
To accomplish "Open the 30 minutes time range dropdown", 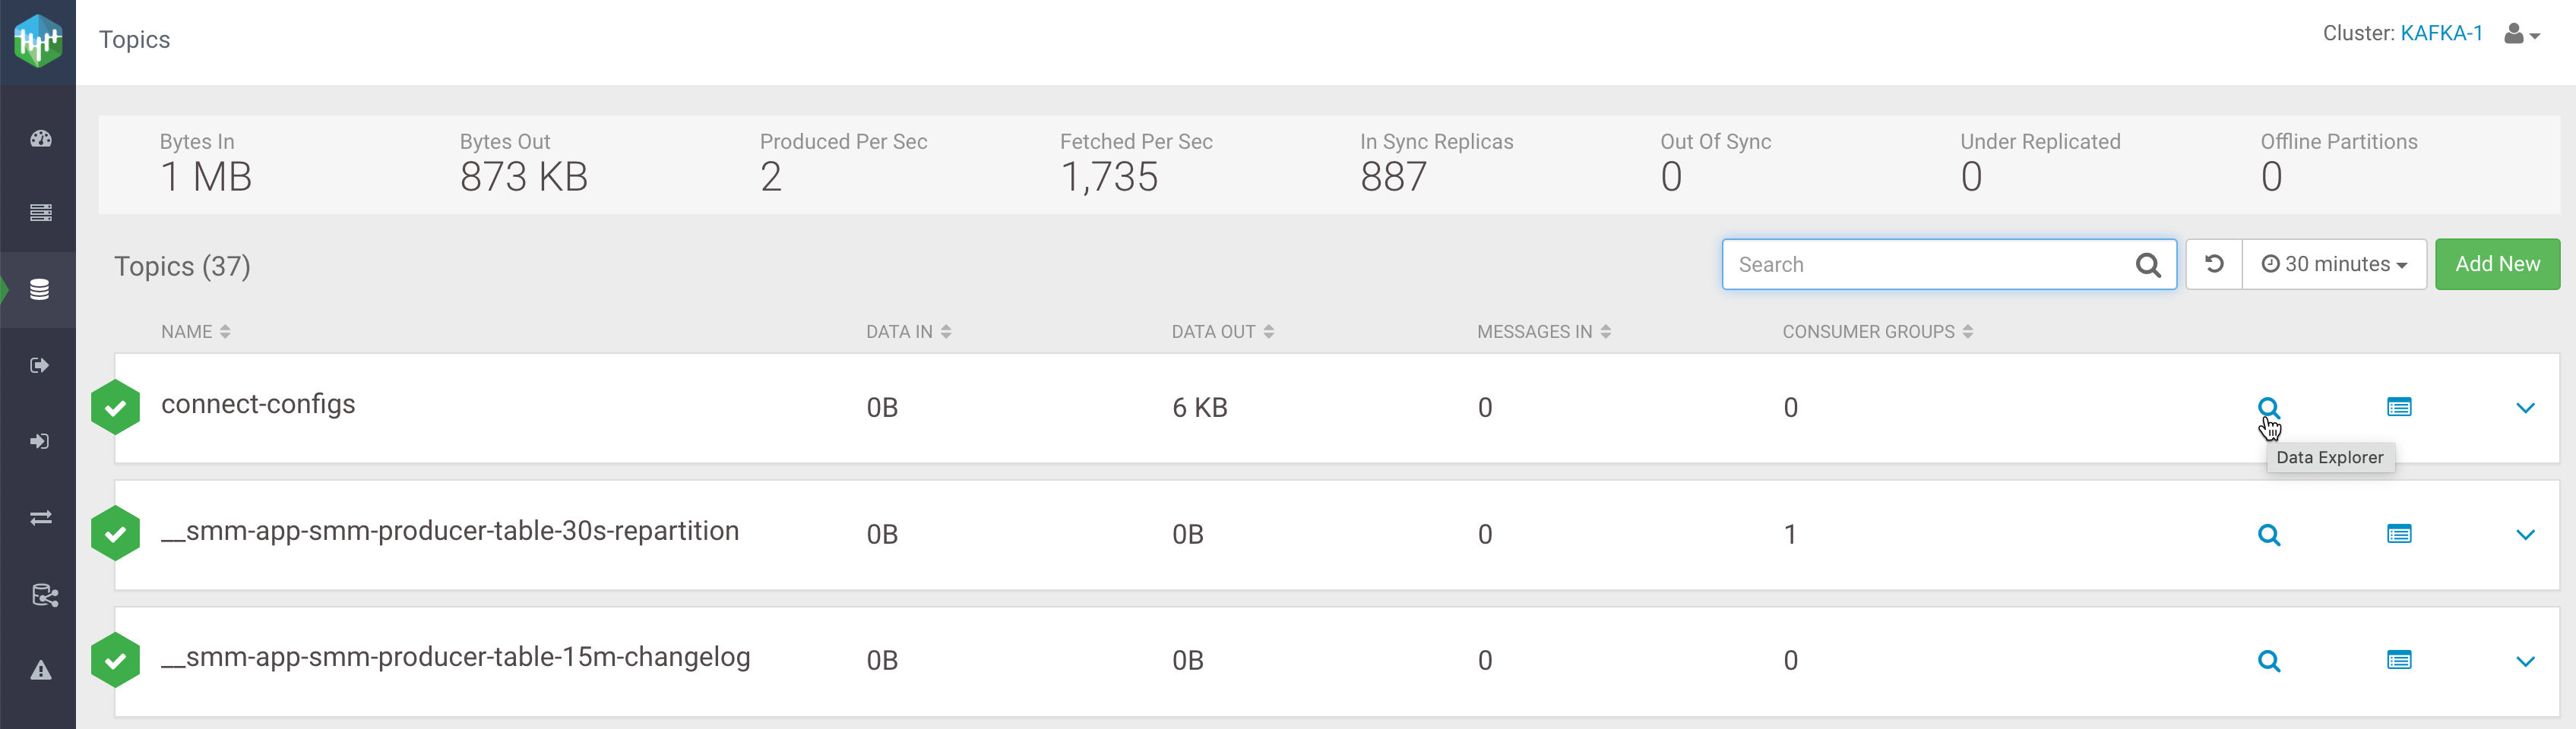I will tap(2334, 264).
